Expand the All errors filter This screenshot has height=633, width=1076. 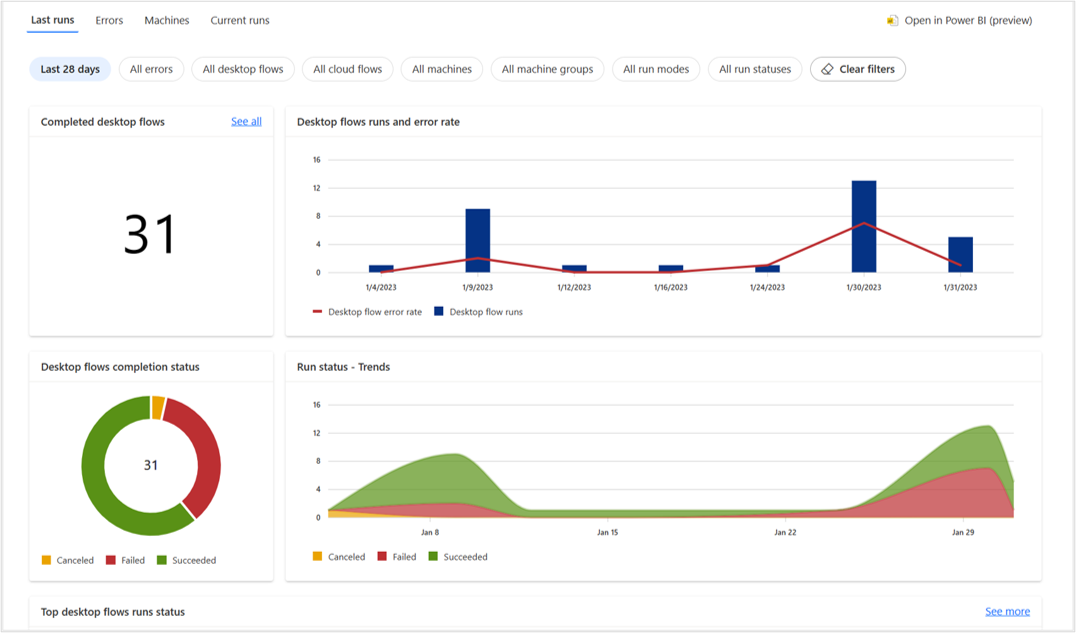(151, 69)
